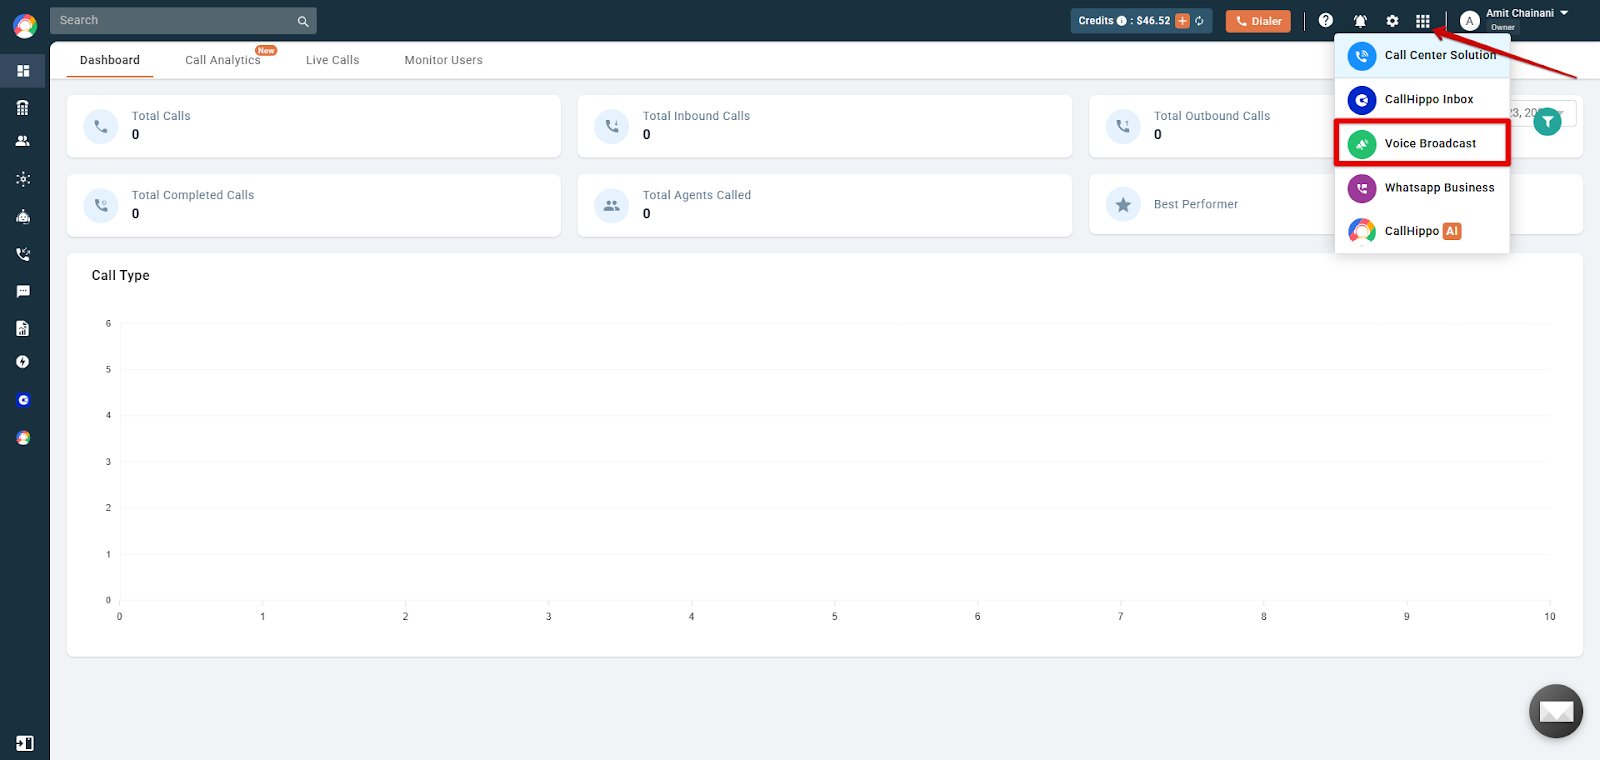1600x760 pixels.
Task: Click the Total Inbound Calls label
Action: [696, 116]
